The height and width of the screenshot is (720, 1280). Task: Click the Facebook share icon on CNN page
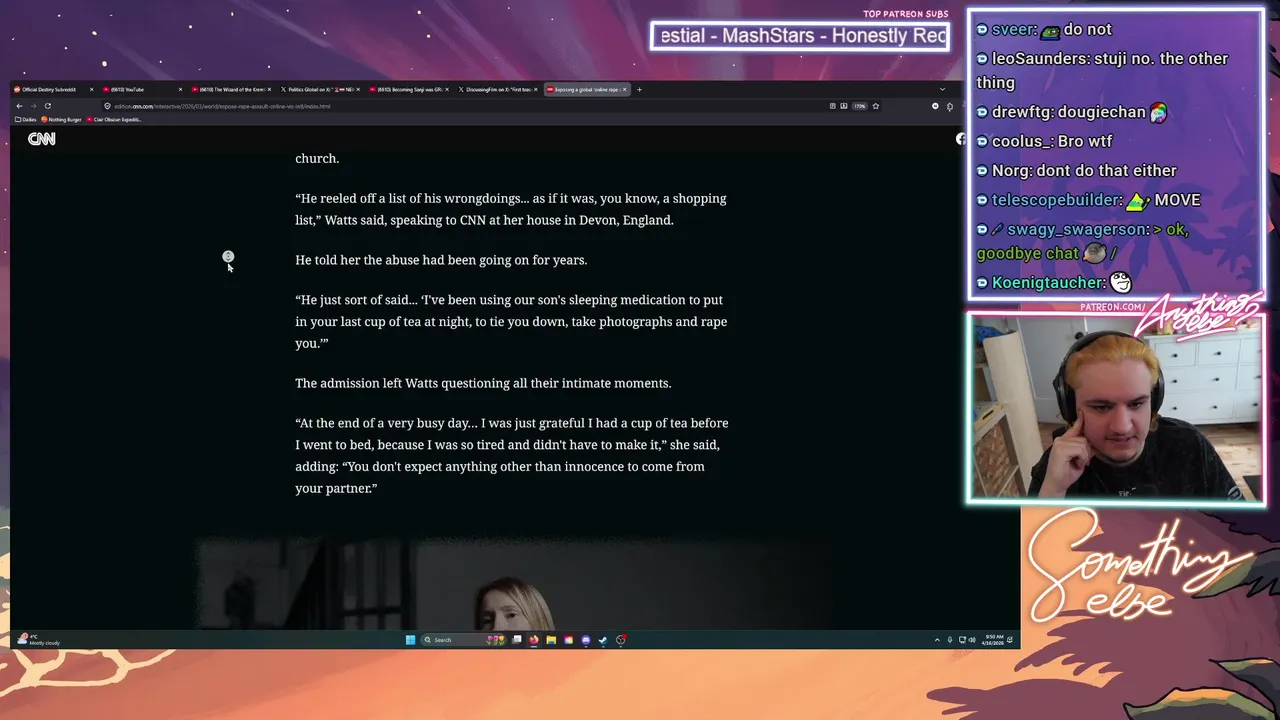(960, 139)
